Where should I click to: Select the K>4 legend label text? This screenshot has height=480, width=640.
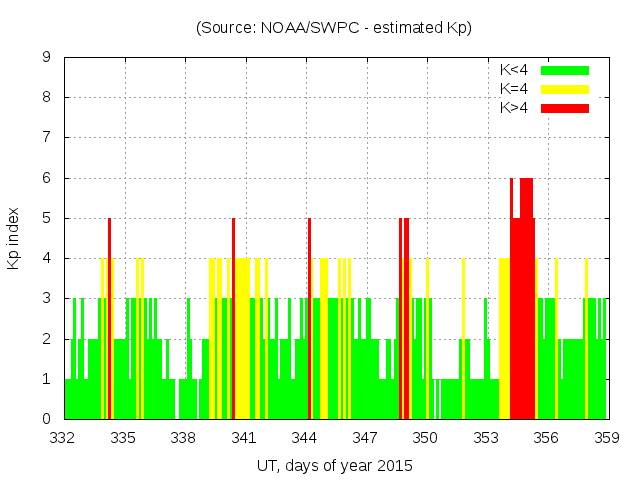515,107
